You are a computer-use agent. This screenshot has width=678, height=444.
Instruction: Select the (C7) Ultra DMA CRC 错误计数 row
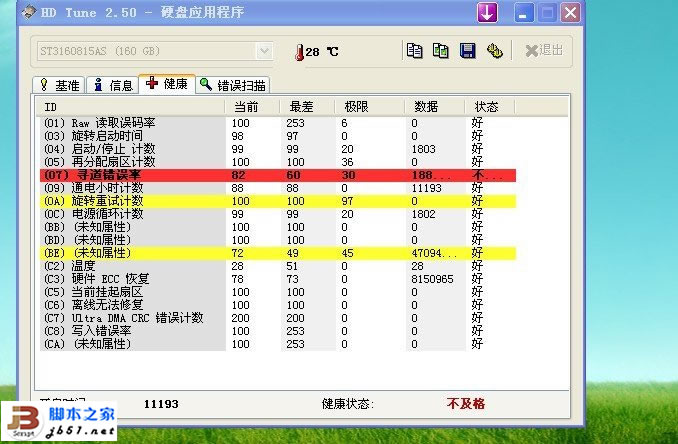(x=278, y=318)
